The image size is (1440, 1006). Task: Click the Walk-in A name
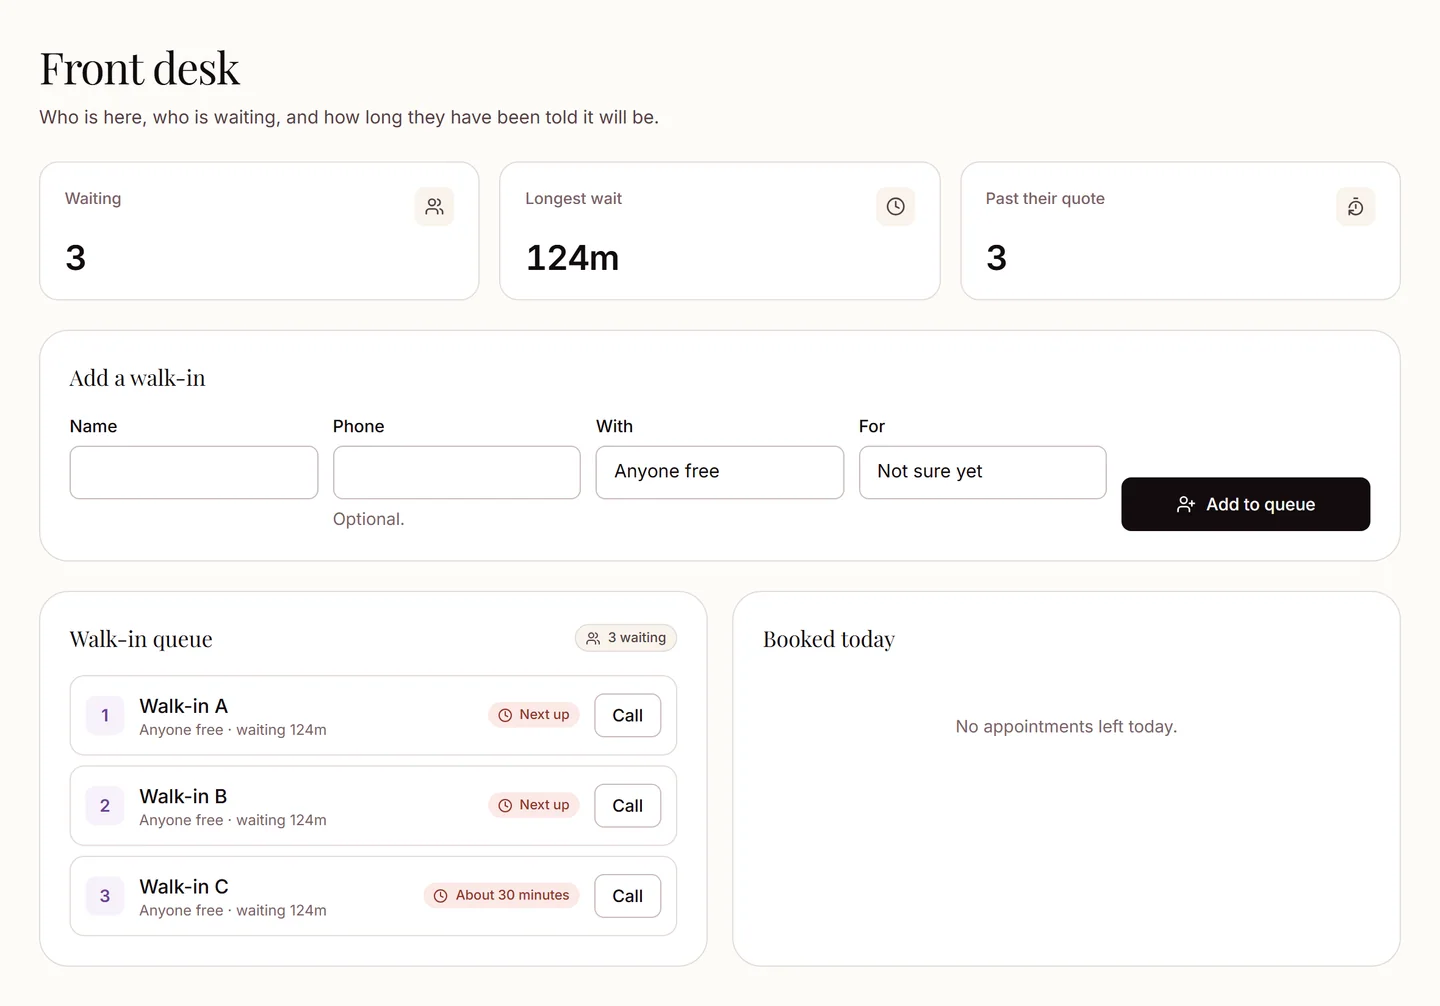(x=184, y=706)
